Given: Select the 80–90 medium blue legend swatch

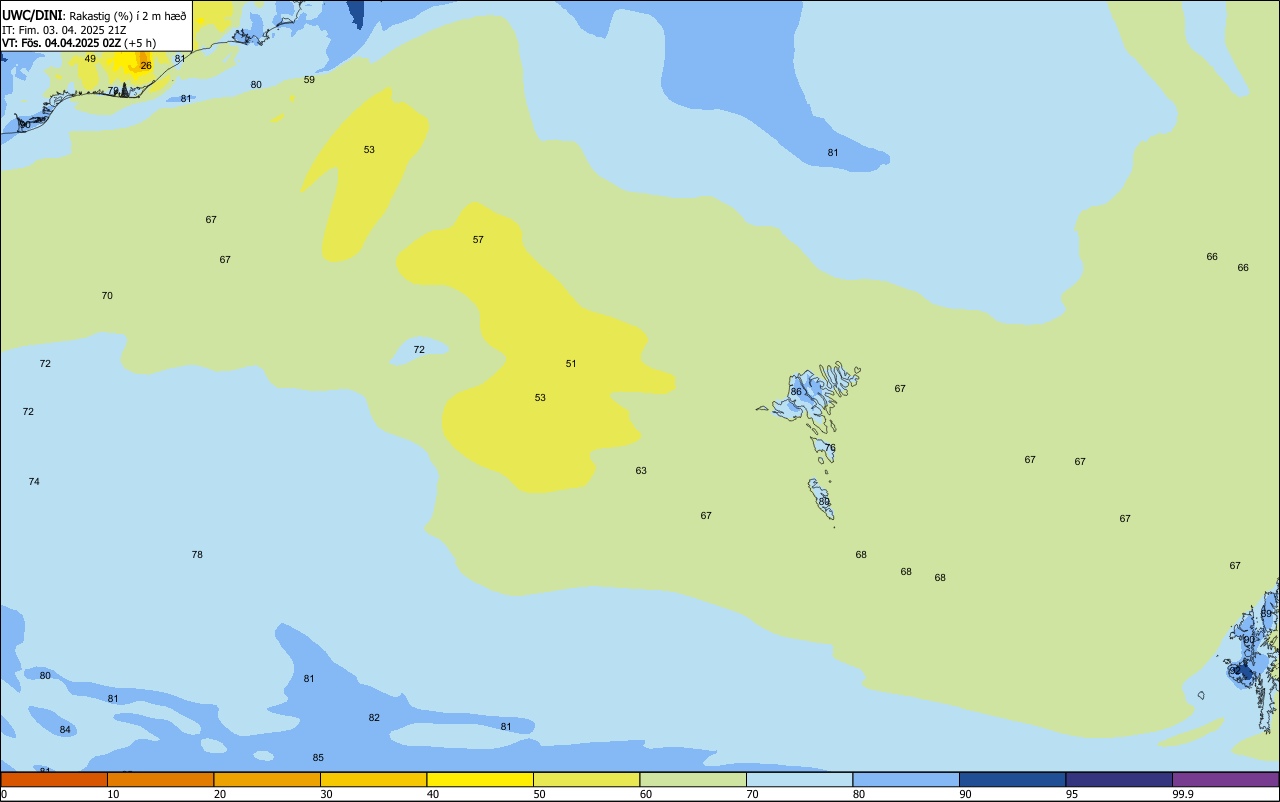Looking at the screenshot, I should [906, 779].
